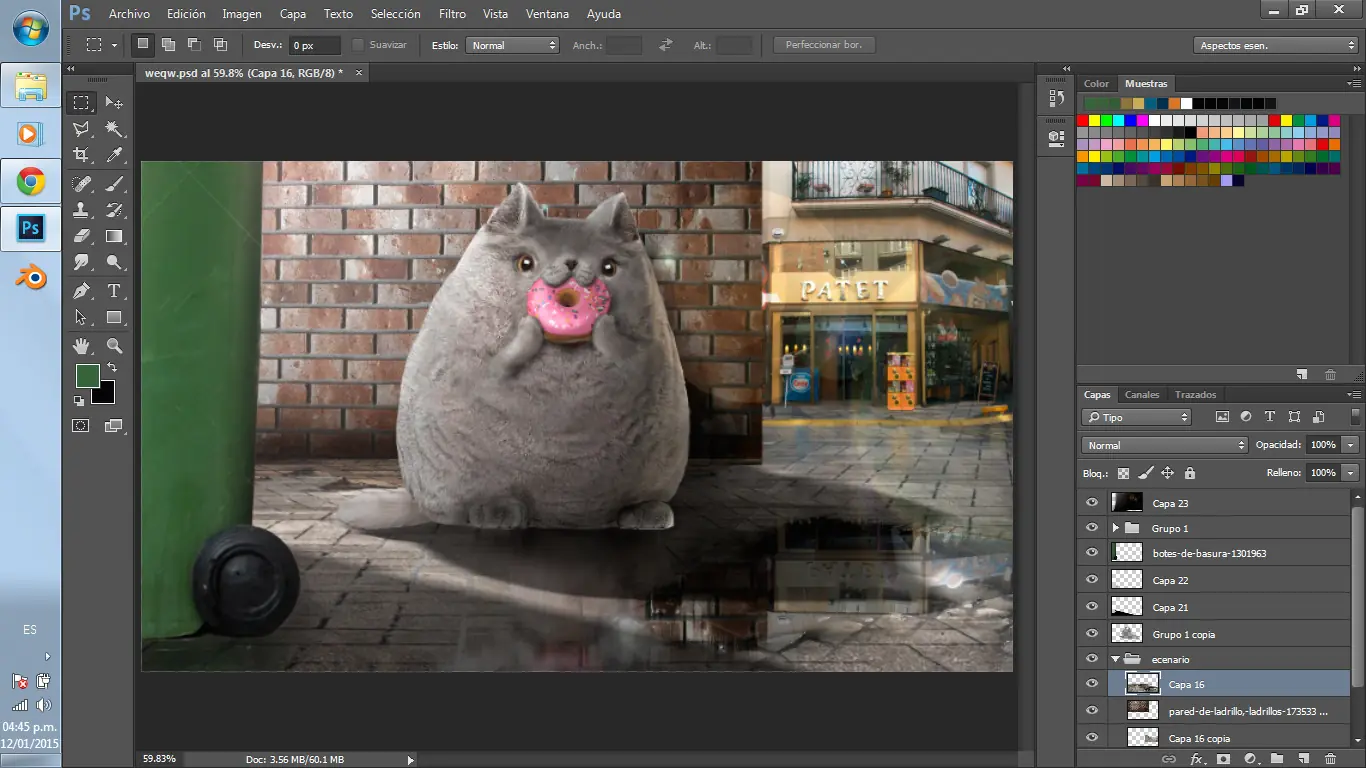Create a new group folder
Image resolution: width=1366 pixels, height=768 pixels.
(x=1277, y=759)
